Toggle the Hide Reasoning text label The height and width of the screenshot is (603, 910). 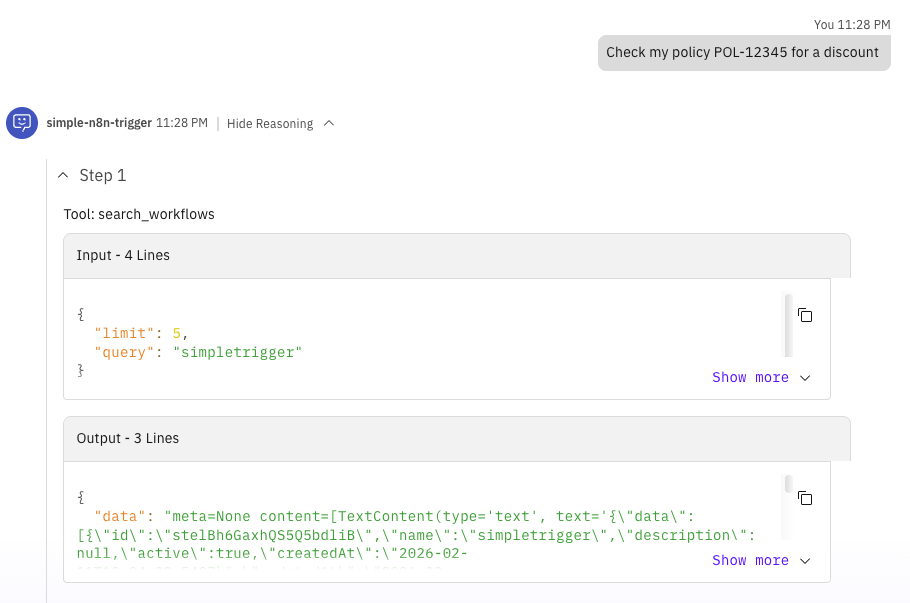(269, 124)
